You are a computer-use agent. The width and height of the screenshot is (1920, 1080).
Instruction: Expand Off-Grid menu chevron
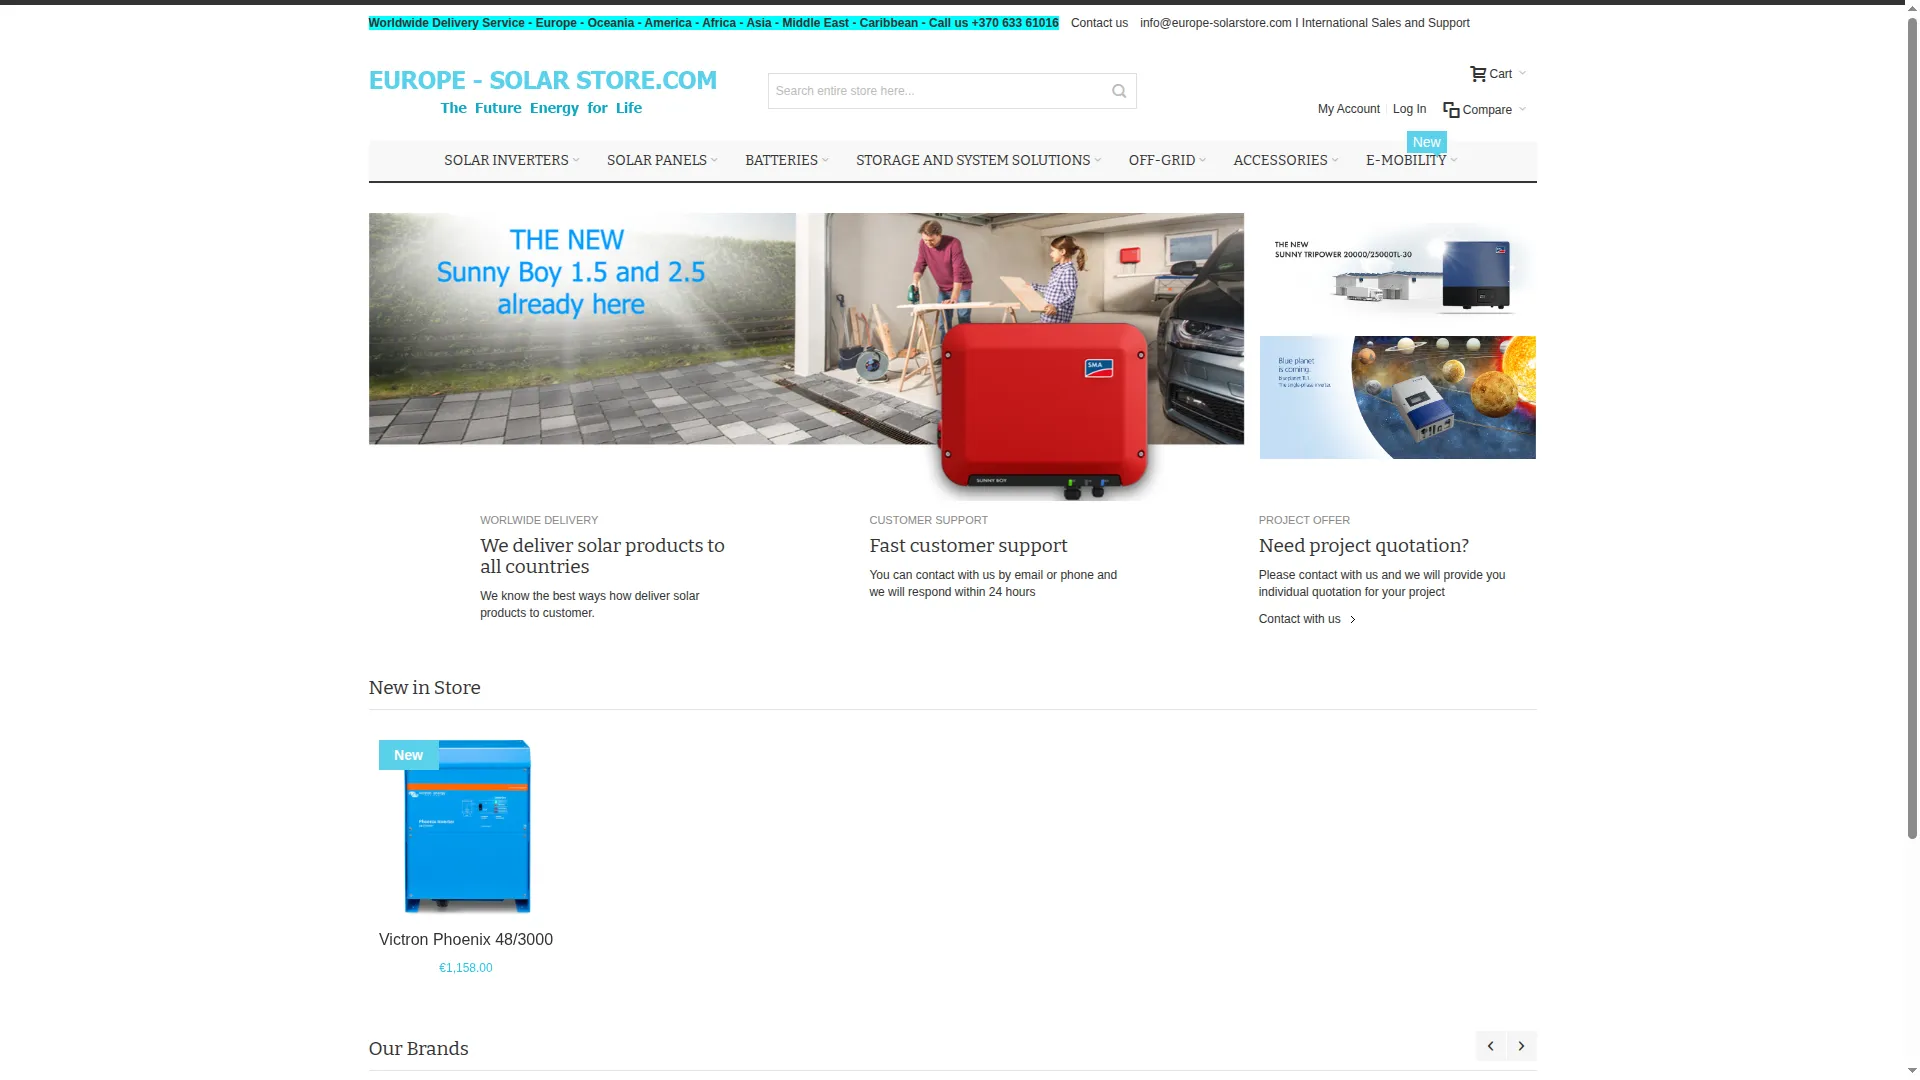[1202, 160]
